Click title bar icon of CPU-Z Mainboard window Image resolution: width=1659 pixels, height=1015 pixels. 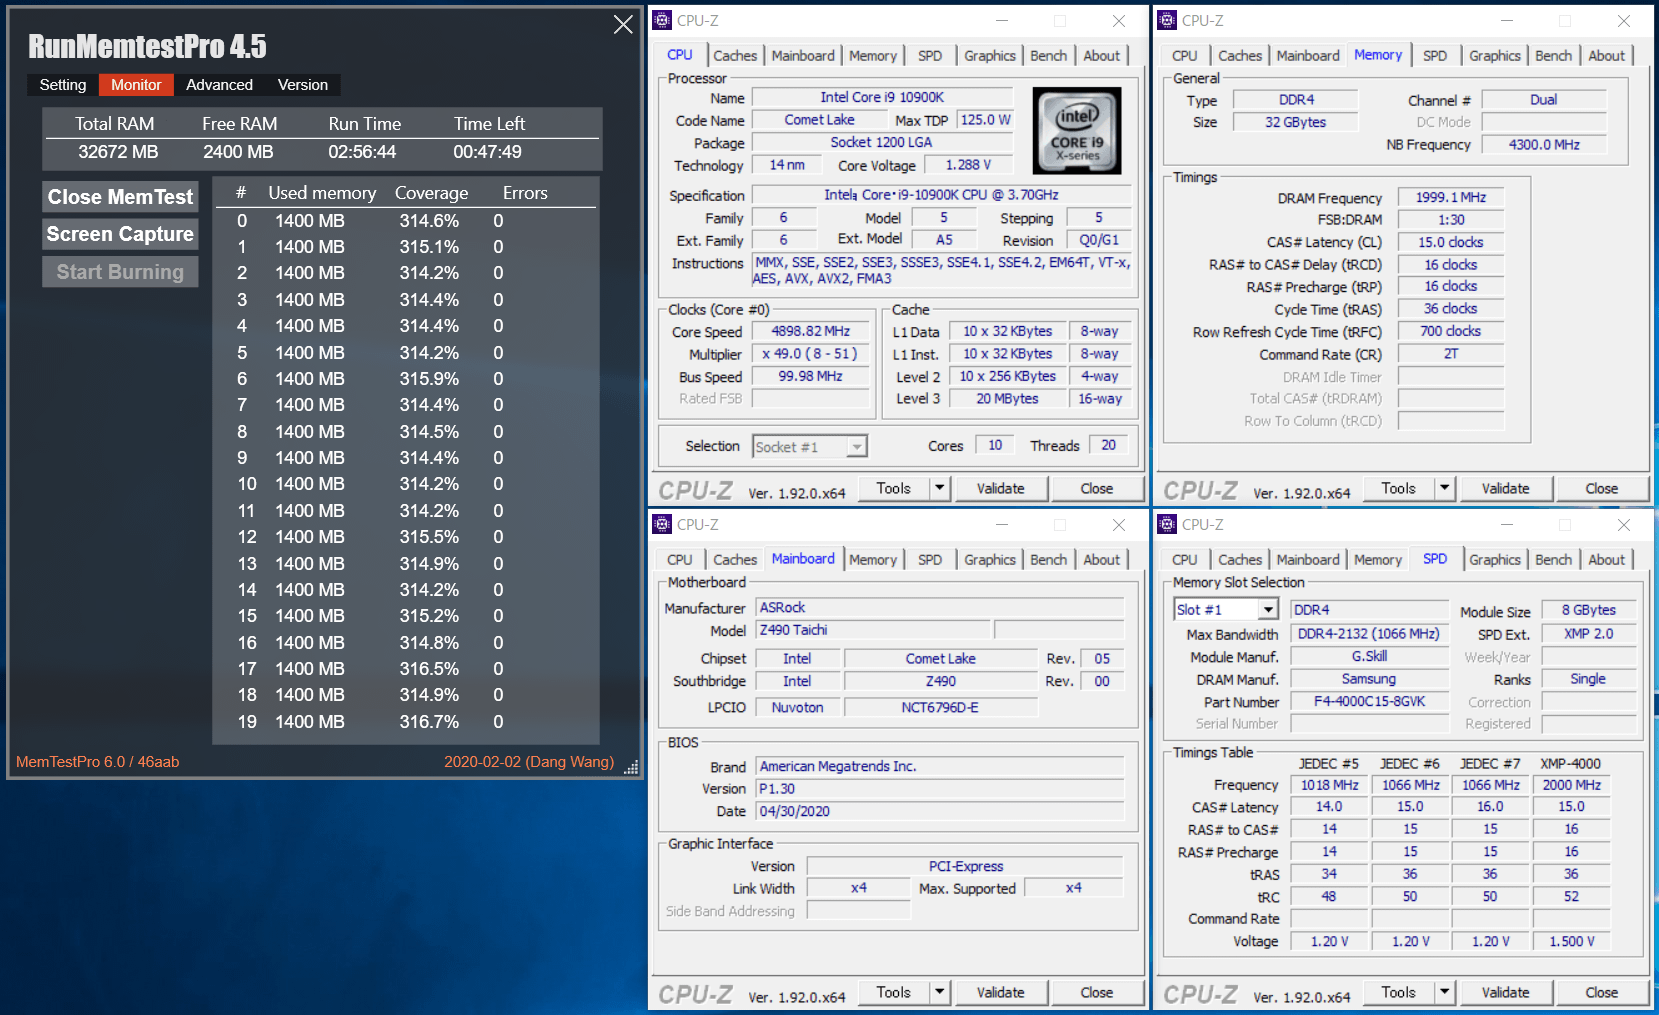pyautogui.click(x=662, y=525)
